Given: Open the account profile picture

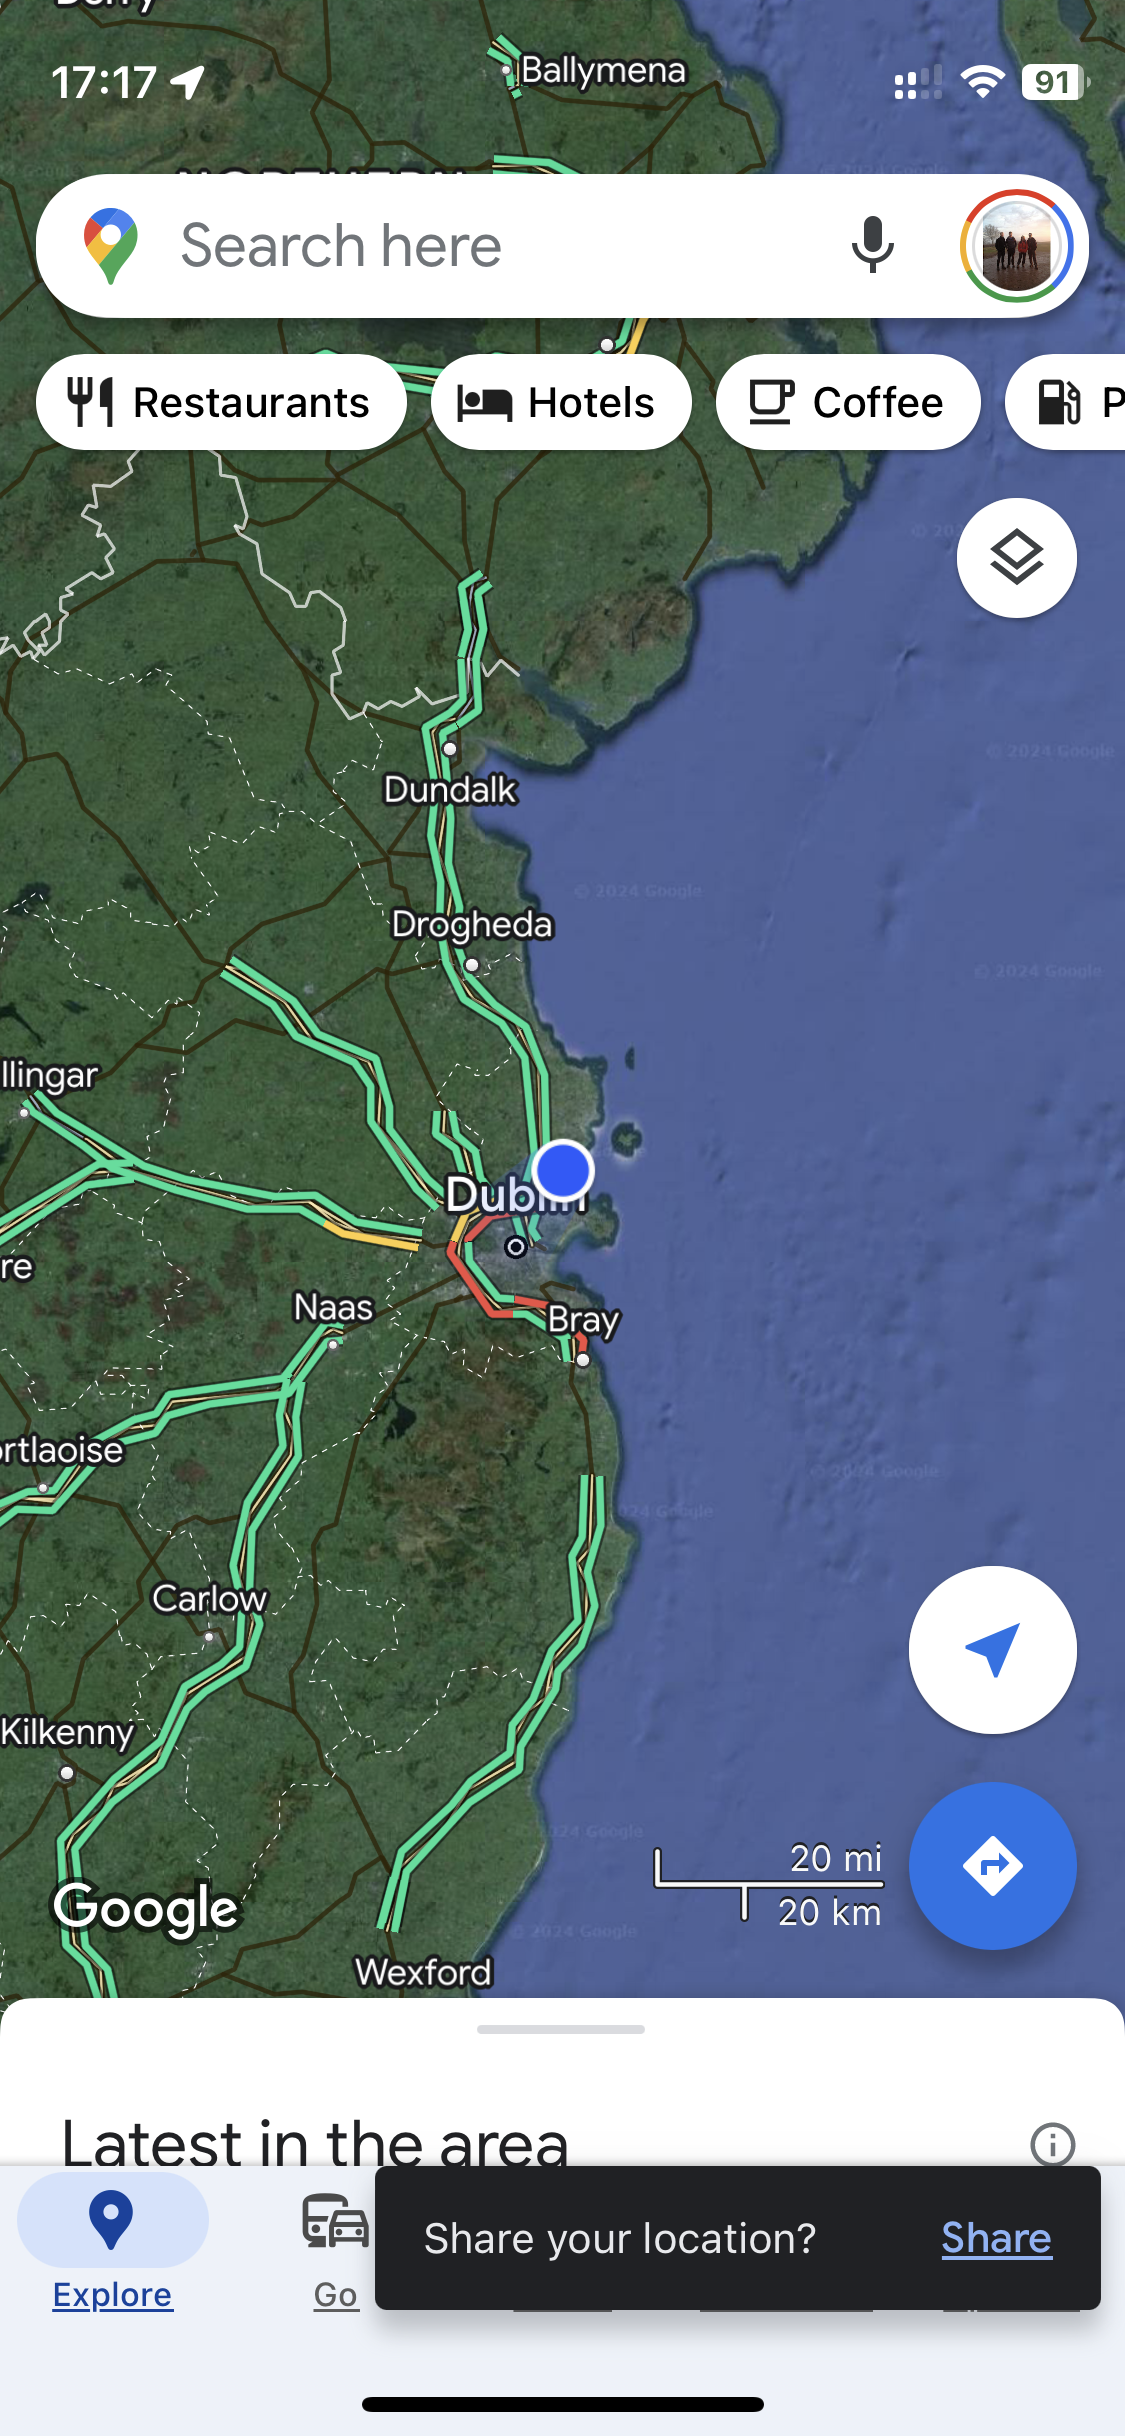Looking at the screenshot, I should (1016, 246).
